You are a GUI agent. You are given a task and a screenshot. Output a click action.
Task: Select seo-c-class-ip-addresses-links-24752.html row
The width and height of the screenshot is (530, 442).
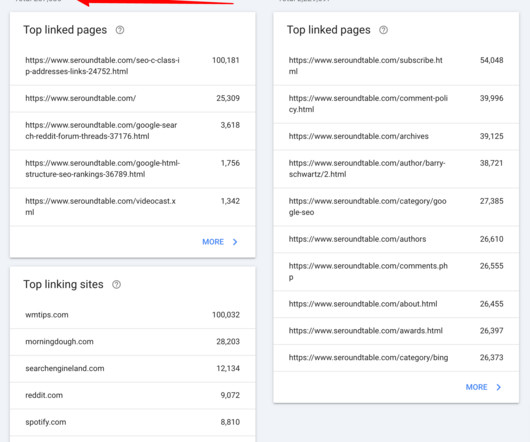click(x=132, y=66)
